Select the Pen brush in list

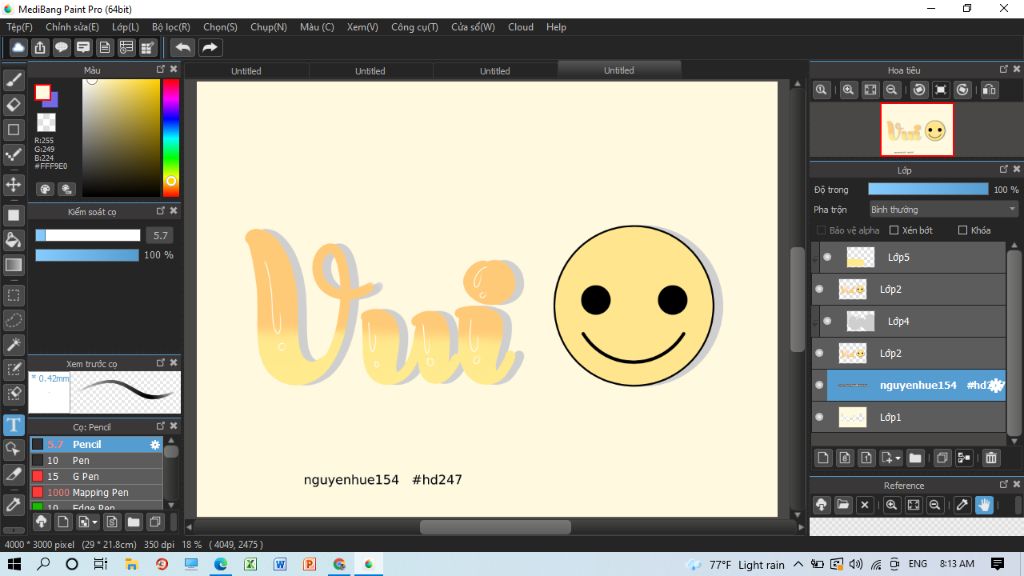tap(96, 460)
